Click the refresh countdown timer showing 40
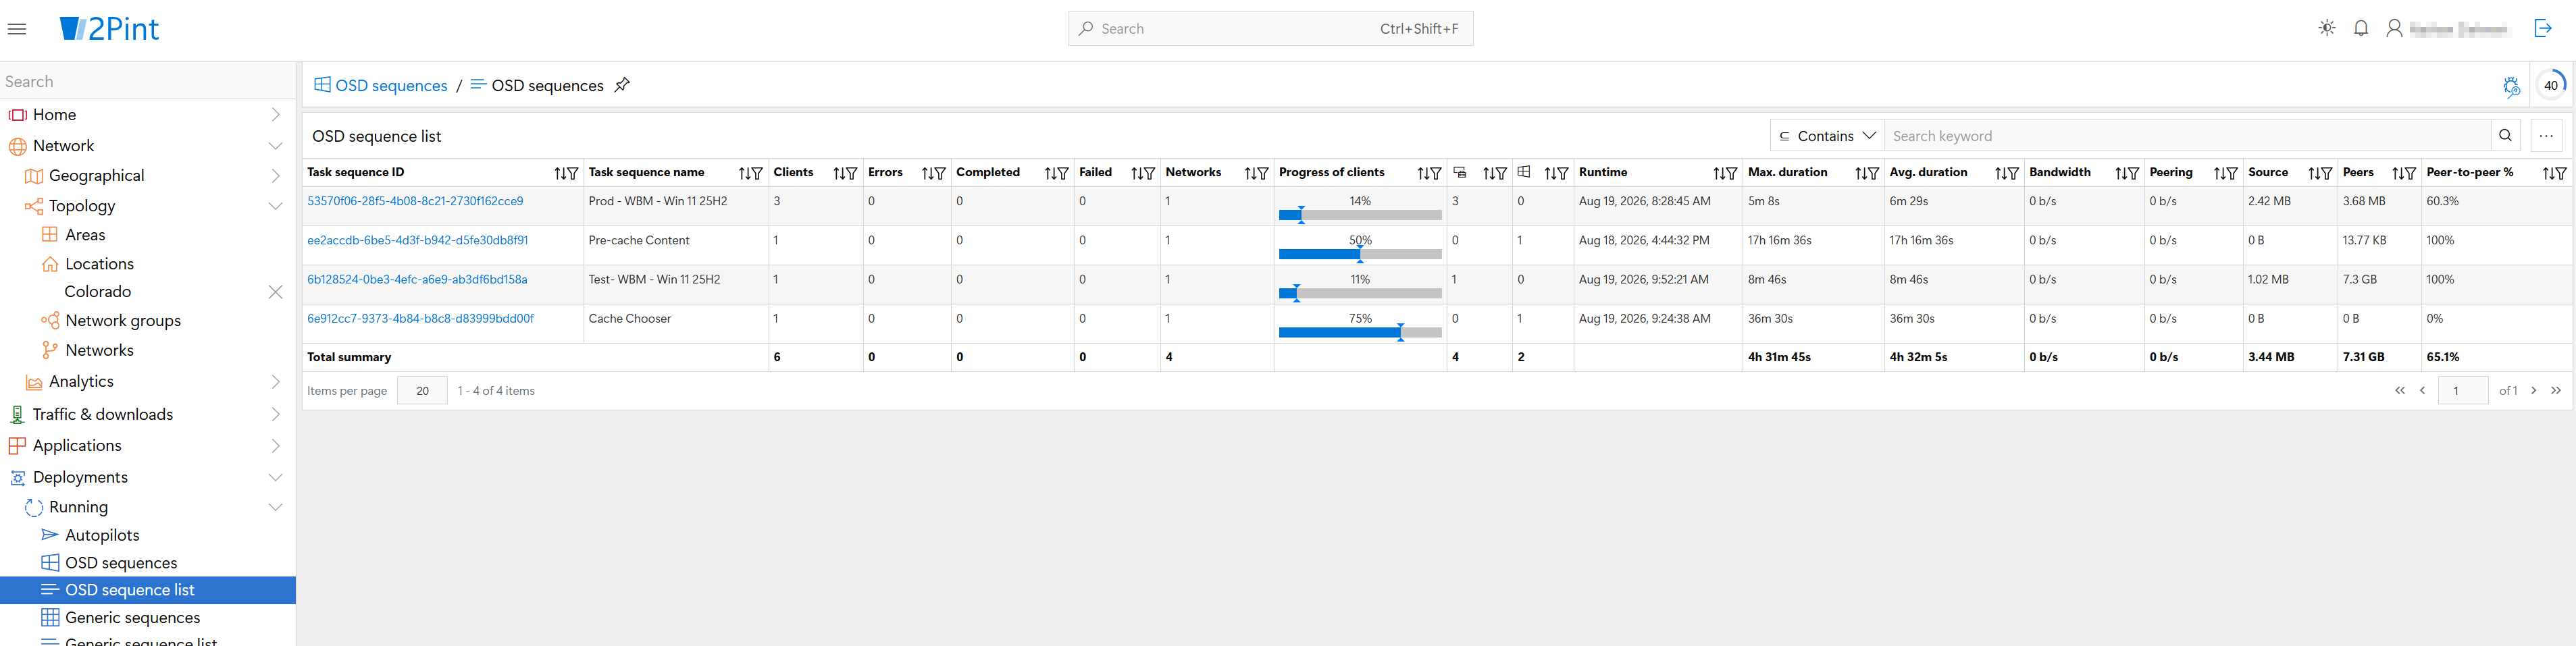The image size is (2576, 646). pos(2551,85)
